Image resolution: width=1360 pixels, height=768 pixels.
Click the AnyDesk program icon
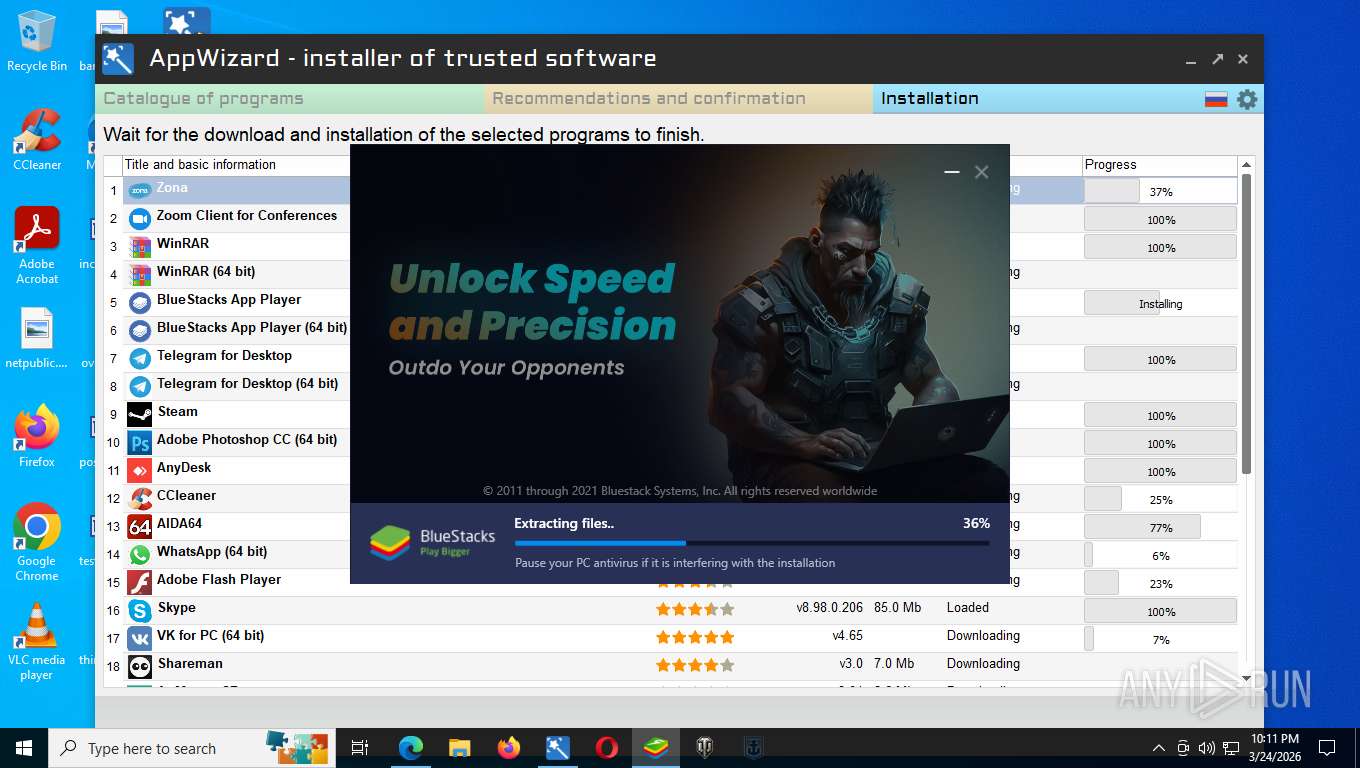140,470
